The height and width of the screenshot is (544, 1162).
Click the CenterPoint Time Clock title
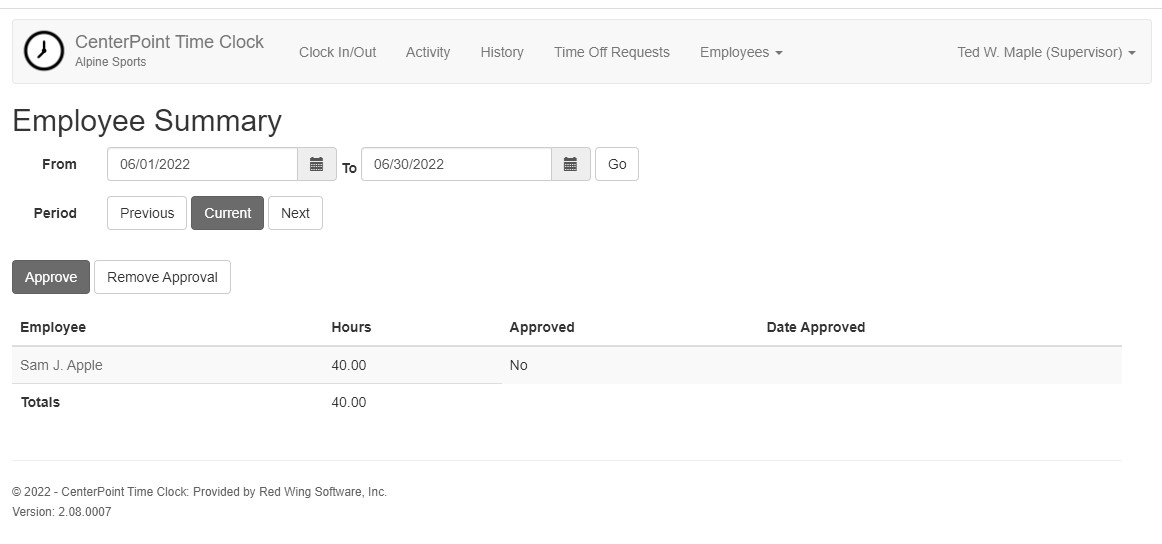(169, 42)
